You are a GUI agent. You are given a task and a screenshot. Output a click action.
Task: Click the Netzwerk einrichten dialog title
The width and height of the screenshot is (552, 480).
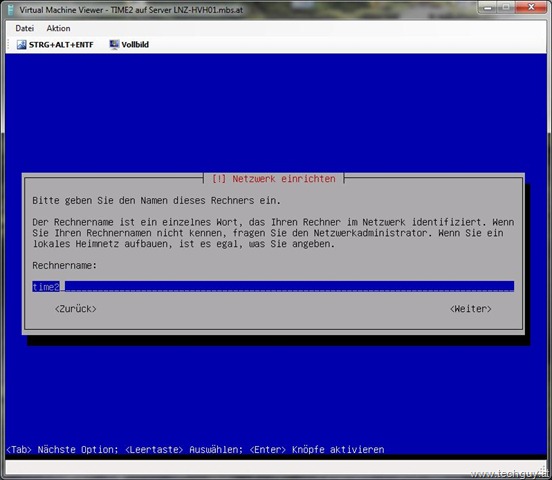[x=274, y=179]
